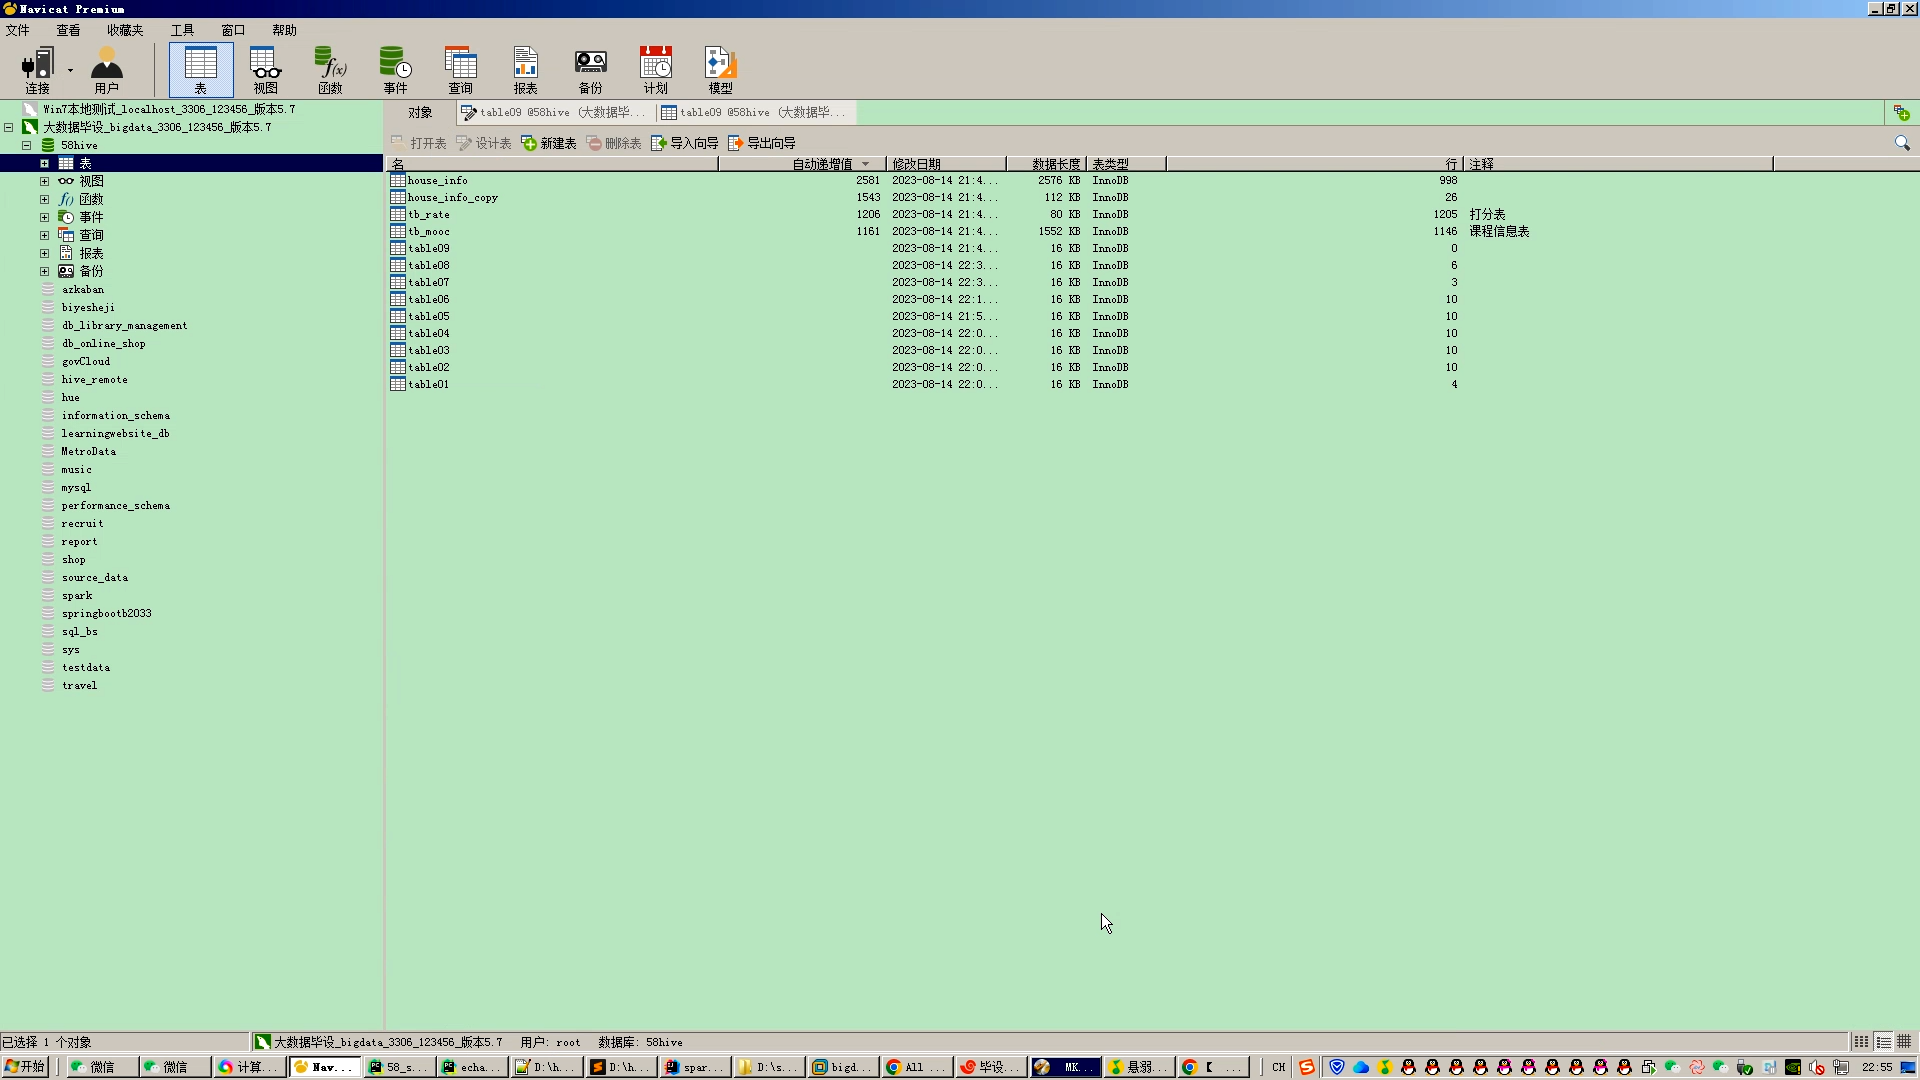Switch to detail list view in status bar
The width and height of the screenshot is (1920, 1080).
pos(1883,1042)
